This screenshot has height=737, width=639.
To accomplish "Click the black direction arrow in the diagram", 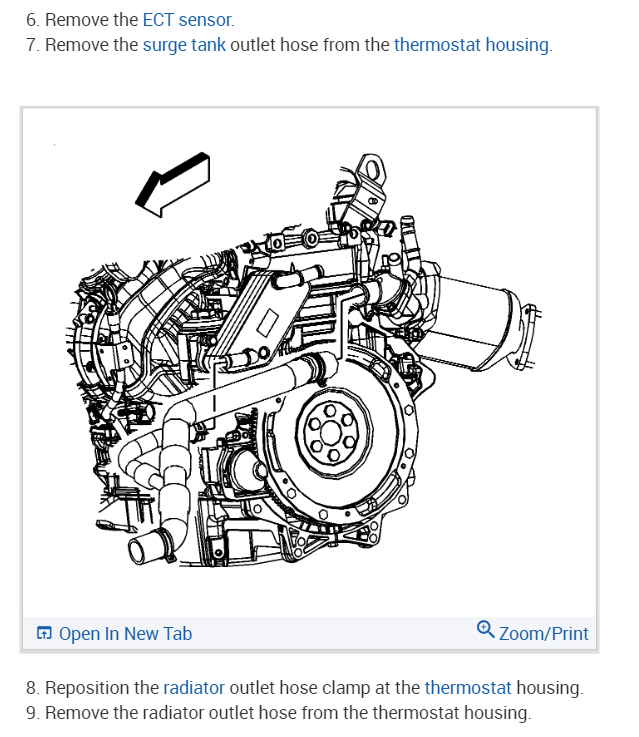I will coord(172,184).
